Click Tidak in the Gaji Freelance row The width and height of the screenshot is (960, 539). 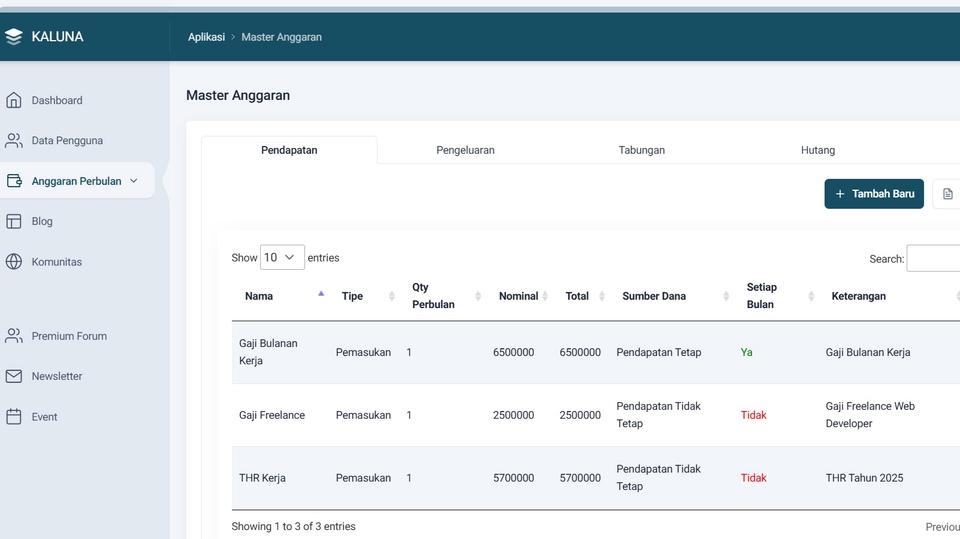[x=754, y=415]
